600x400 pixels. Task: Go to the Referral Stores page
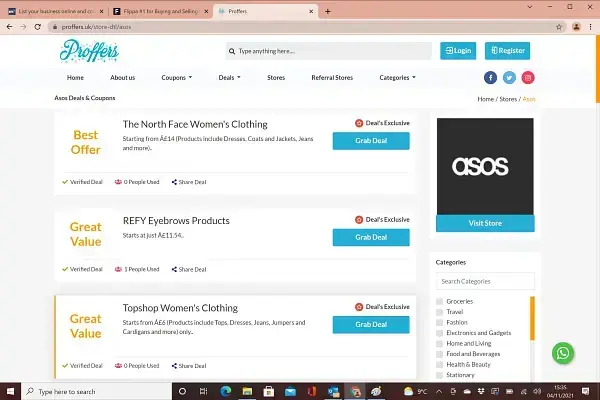pos(332,78)
